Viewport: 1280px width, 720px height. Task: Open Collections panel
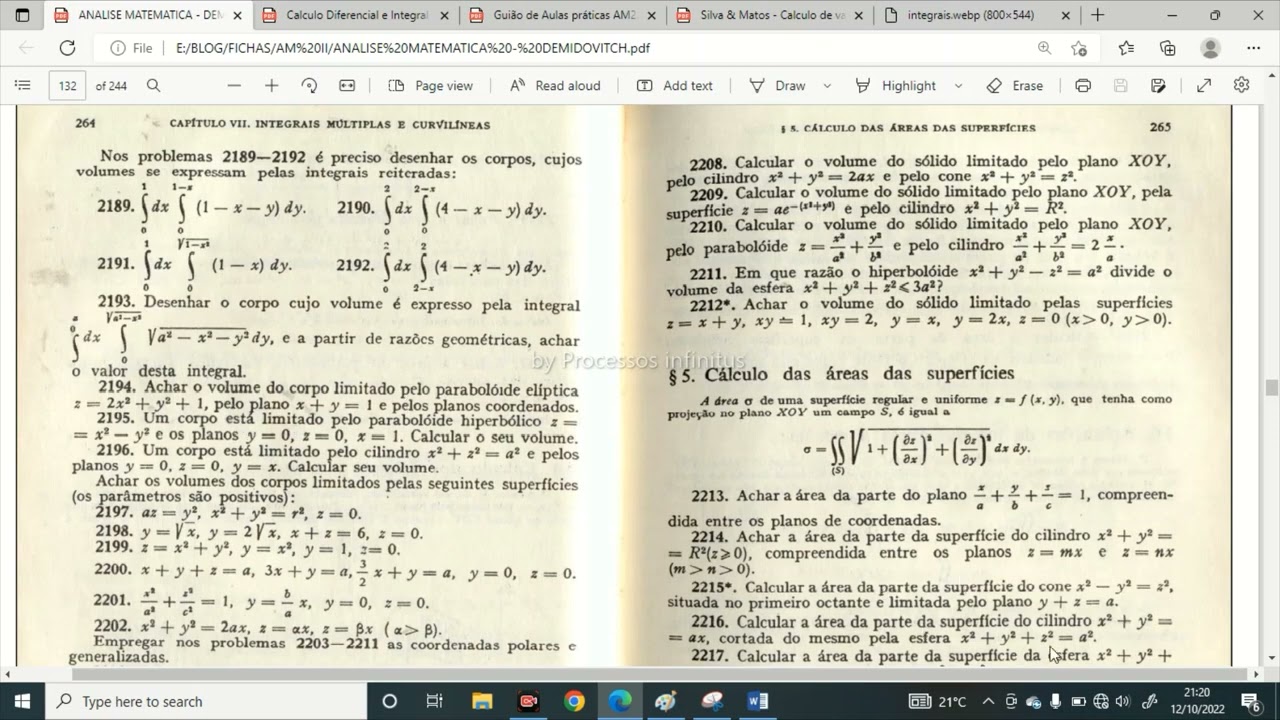coord(1168,48)
